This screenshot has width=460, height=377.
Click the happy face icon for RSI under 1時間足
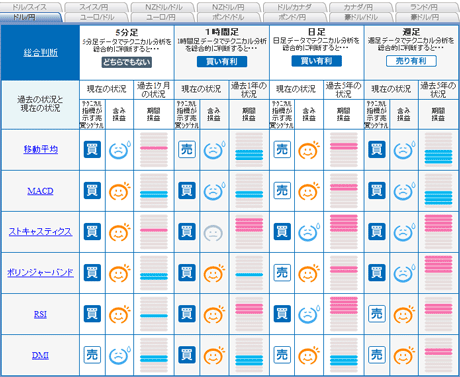coord(214,314)
